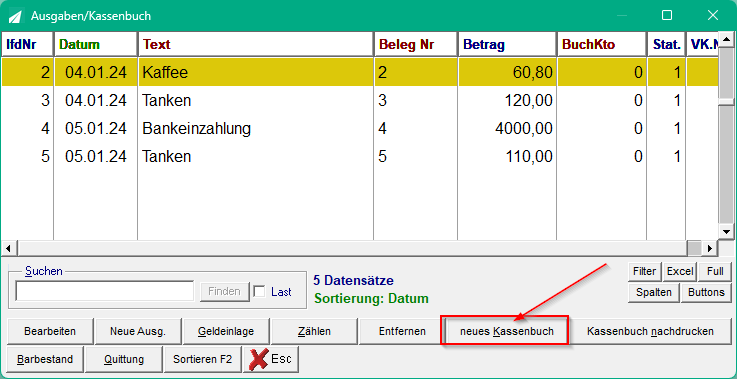
Task: Click the Zählen button
Action: coord(314,332)
